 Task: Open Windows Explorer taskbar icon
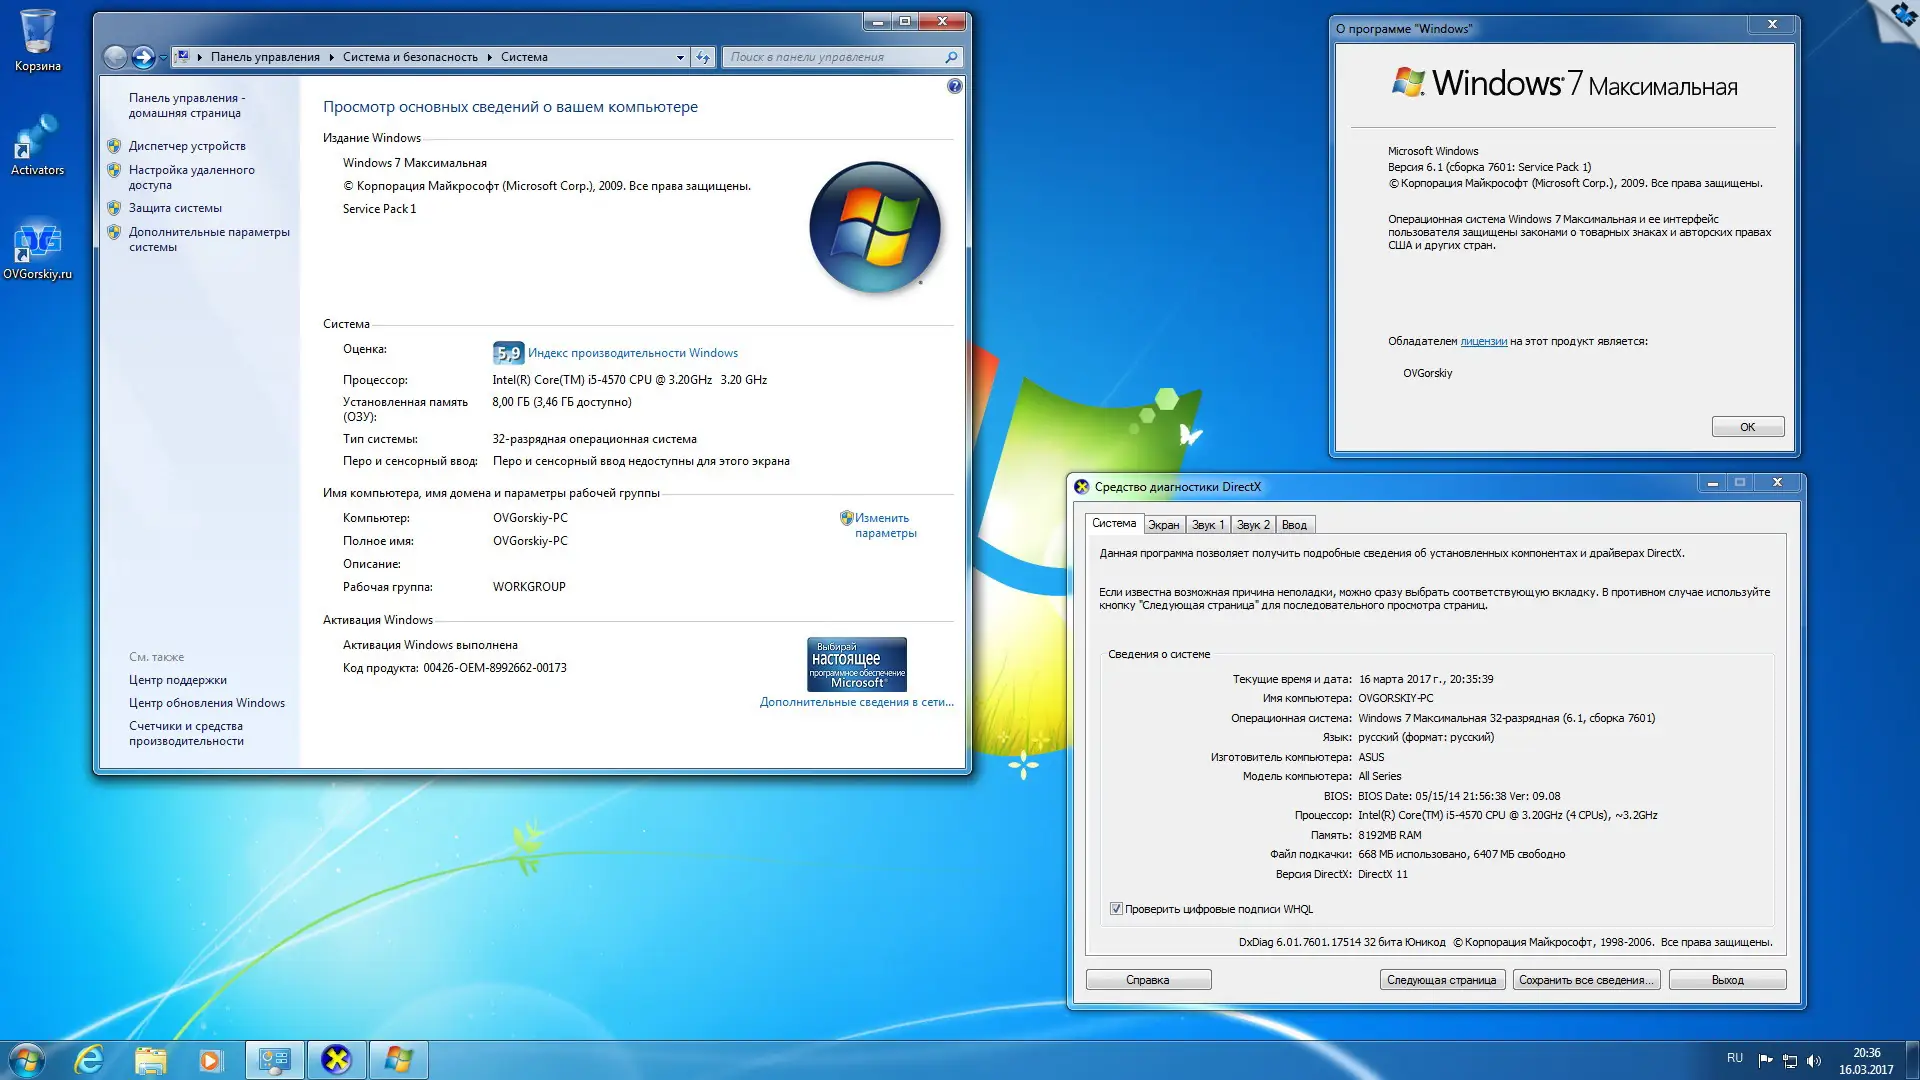tap(150, 1059)
